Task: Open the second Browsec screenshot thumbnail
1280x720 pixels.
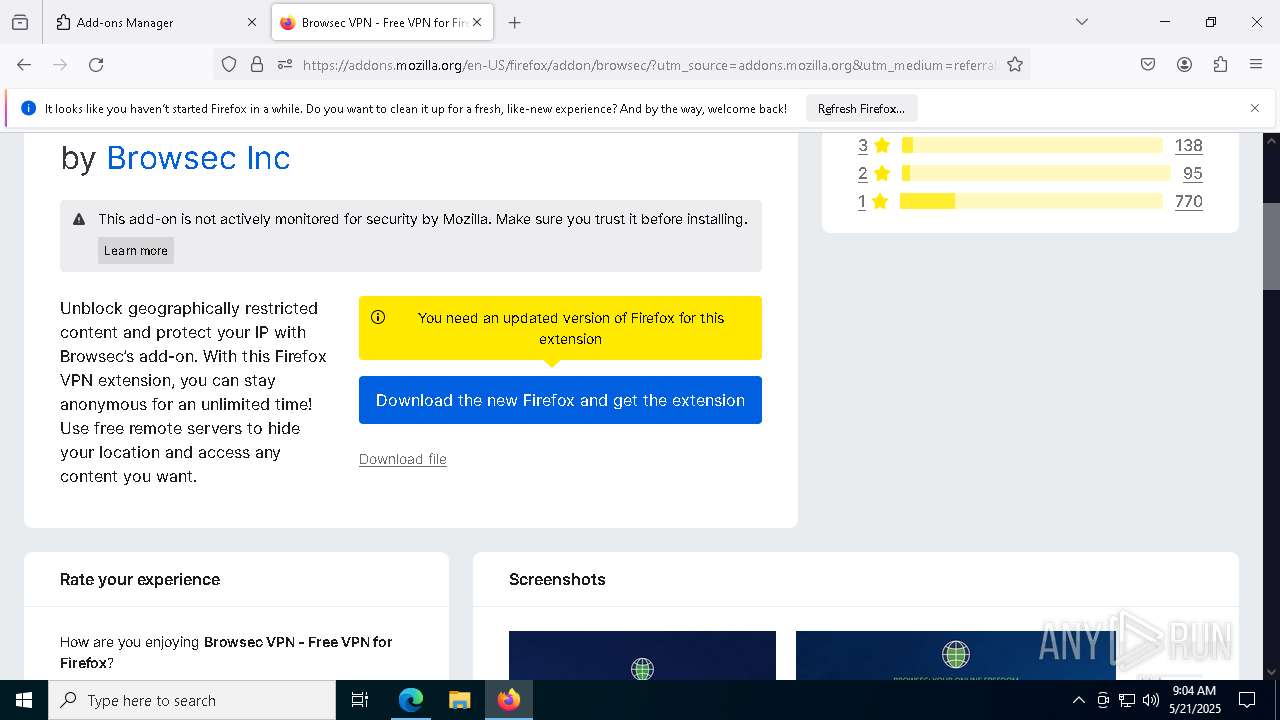Action: point(955,655)
